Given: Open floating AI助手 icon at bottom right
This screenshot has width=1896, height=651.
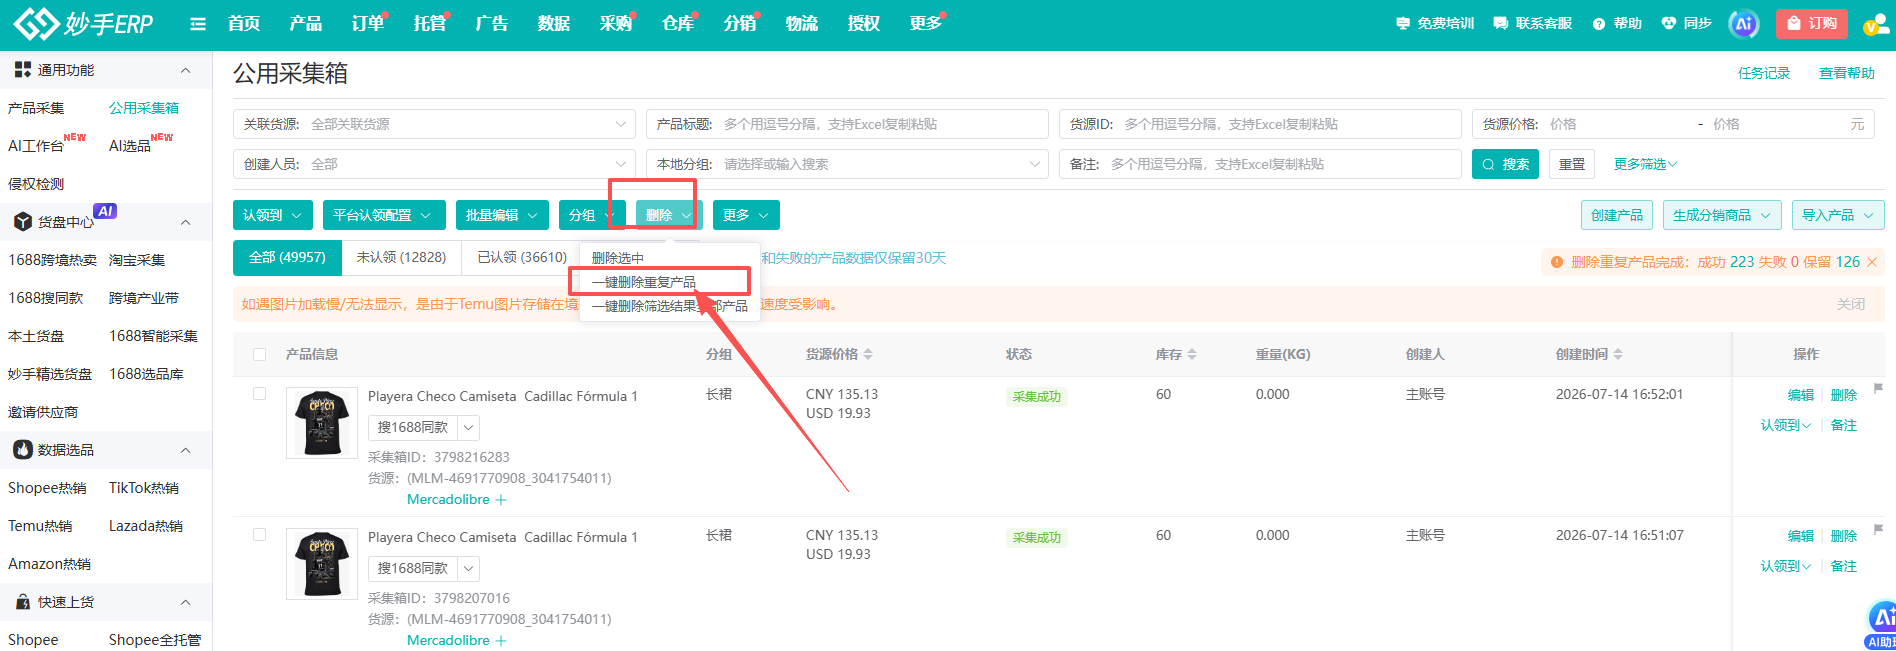Looking at the screenshot, I should point(1881,625).
